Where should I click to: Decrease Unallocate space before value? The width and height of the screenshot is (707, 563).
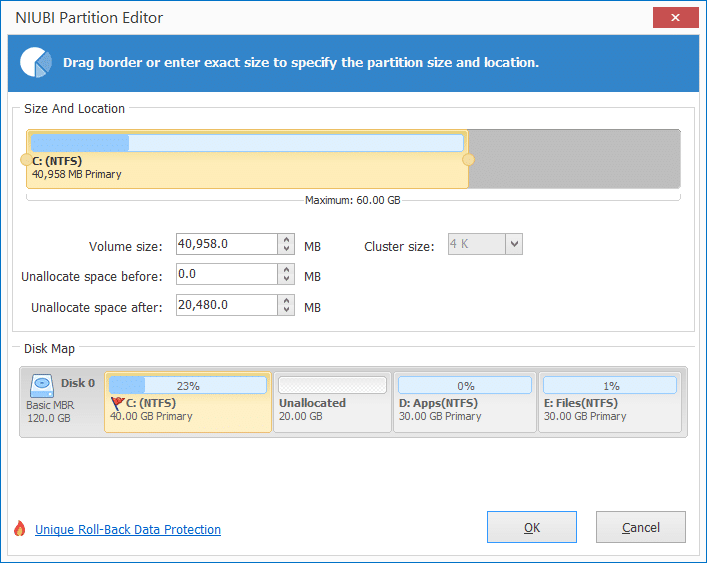click(x=286, y=279)
